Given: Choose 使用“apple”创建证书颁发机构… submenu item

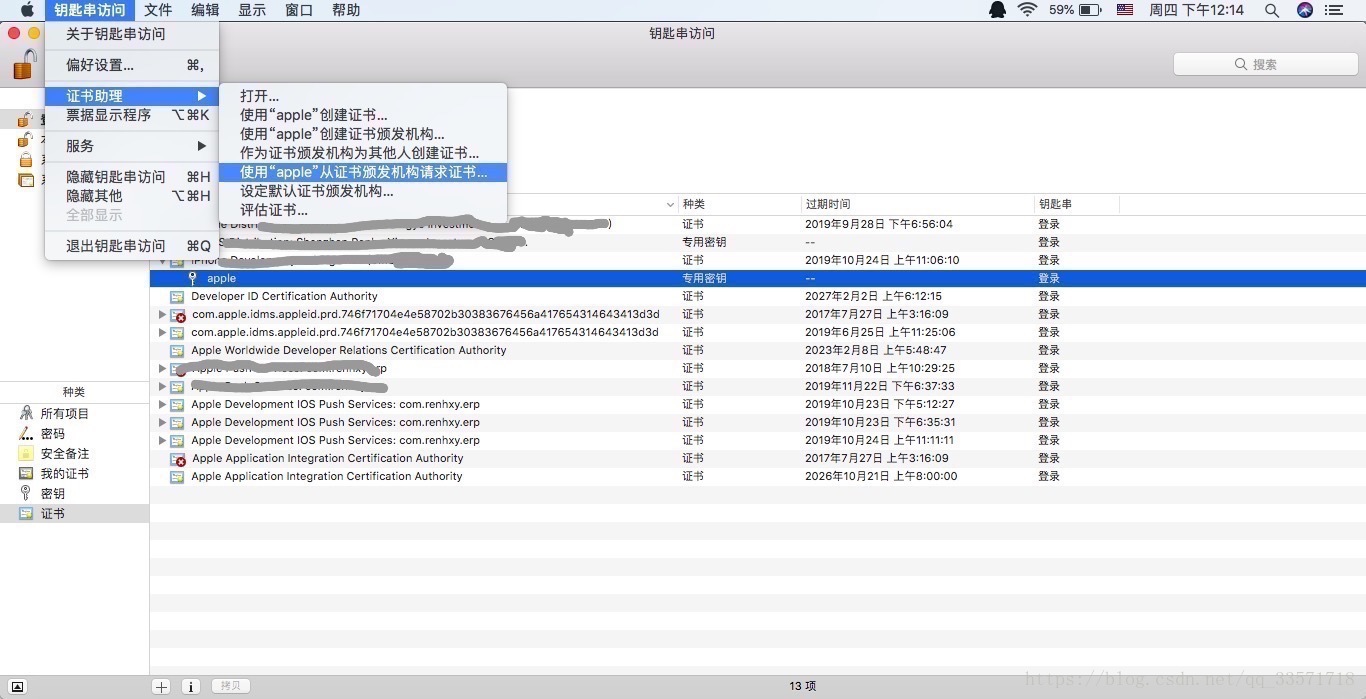Looking at the screenshot, I should click(x=363, y=134).
